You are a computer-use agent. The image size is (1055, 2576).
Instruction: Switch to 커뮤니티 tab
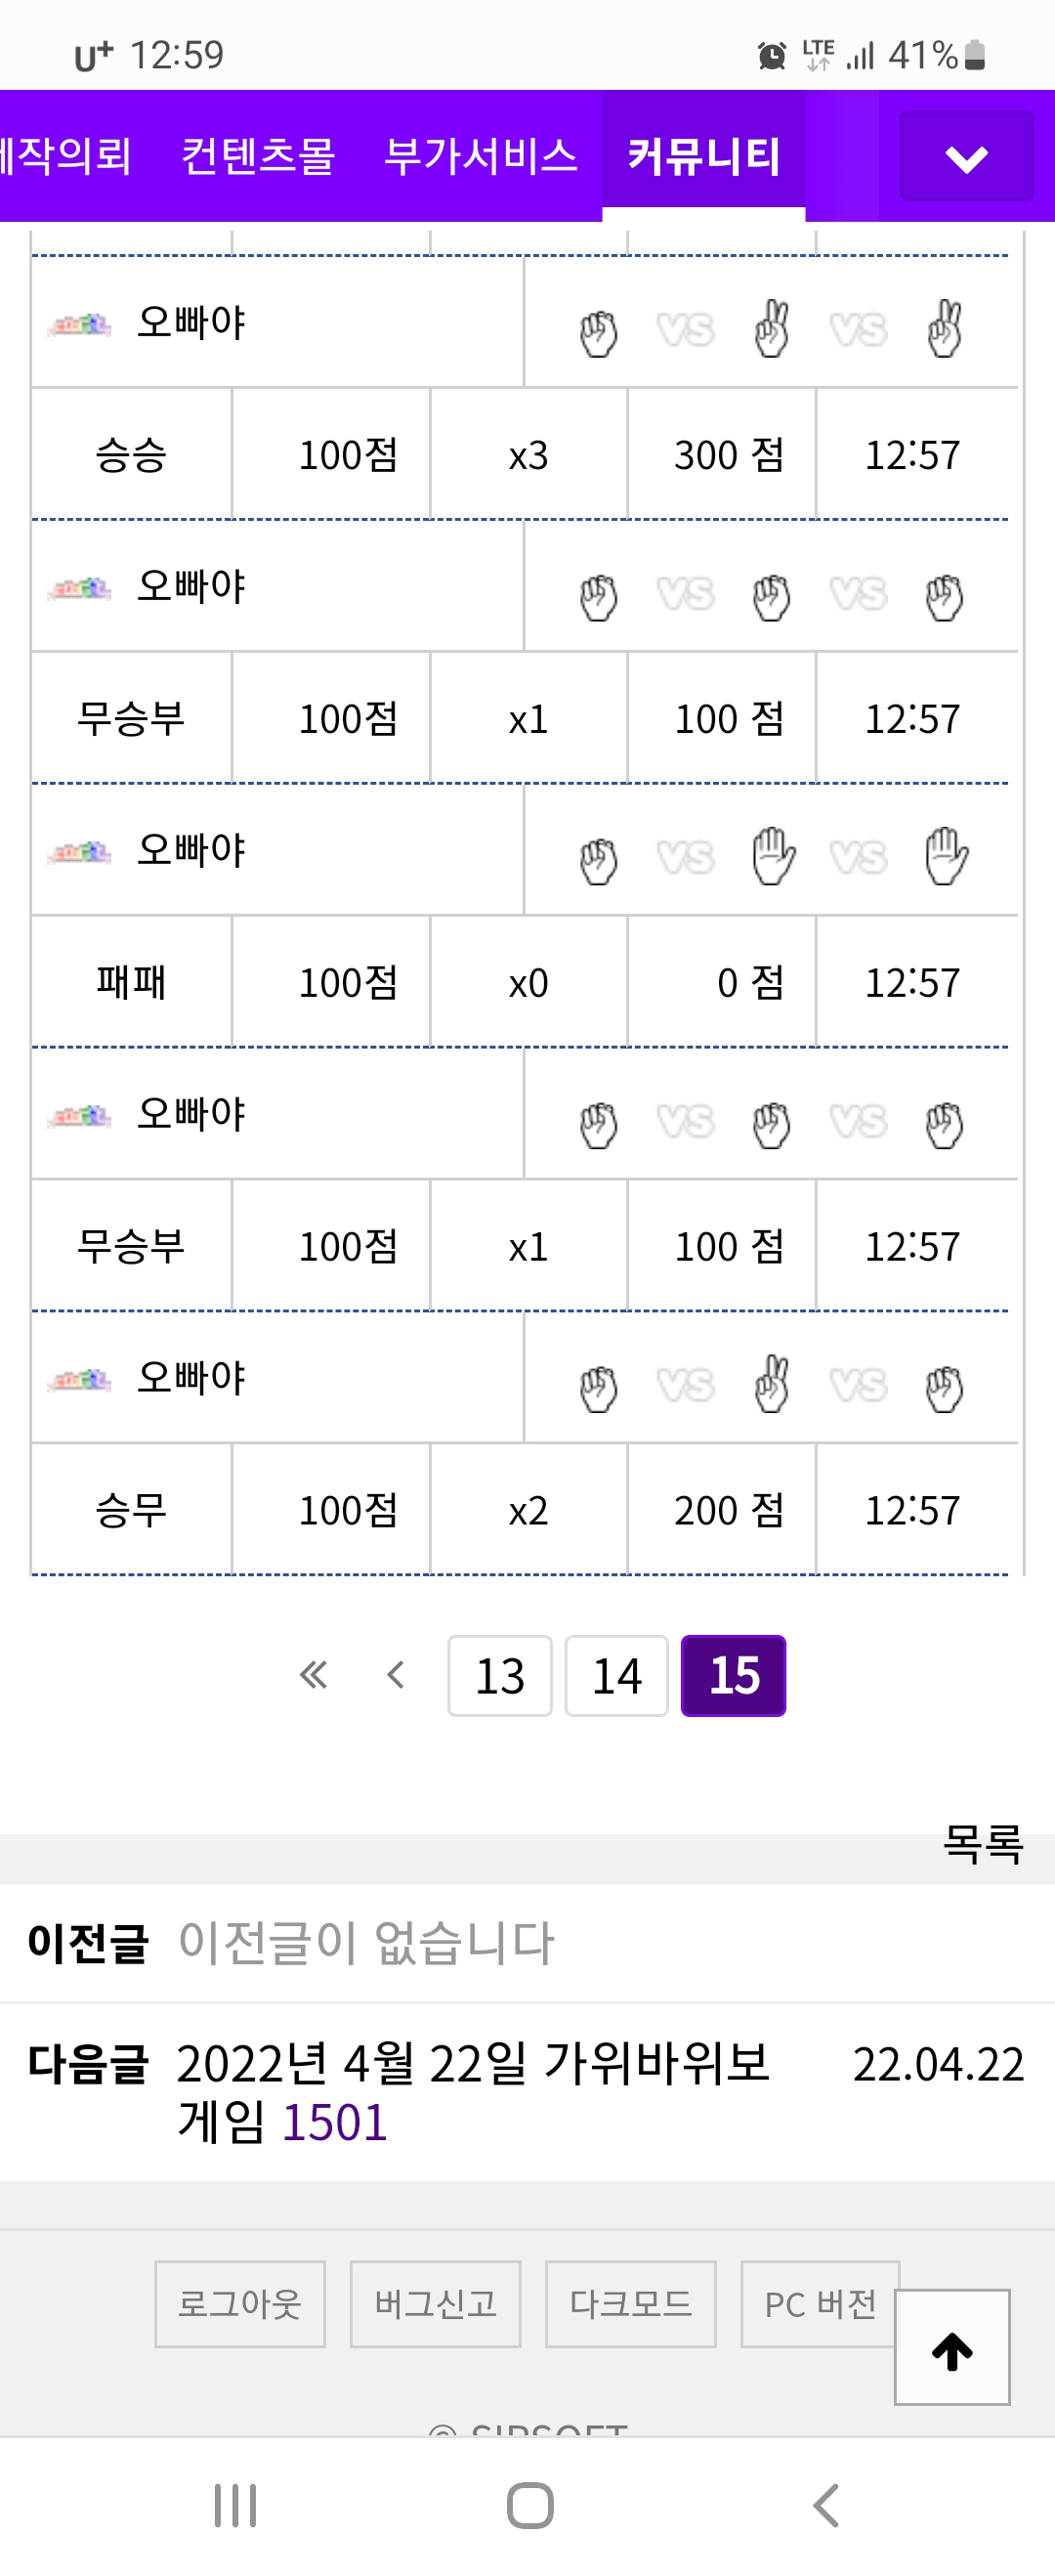pyautogui.click(x=703, y=156)
